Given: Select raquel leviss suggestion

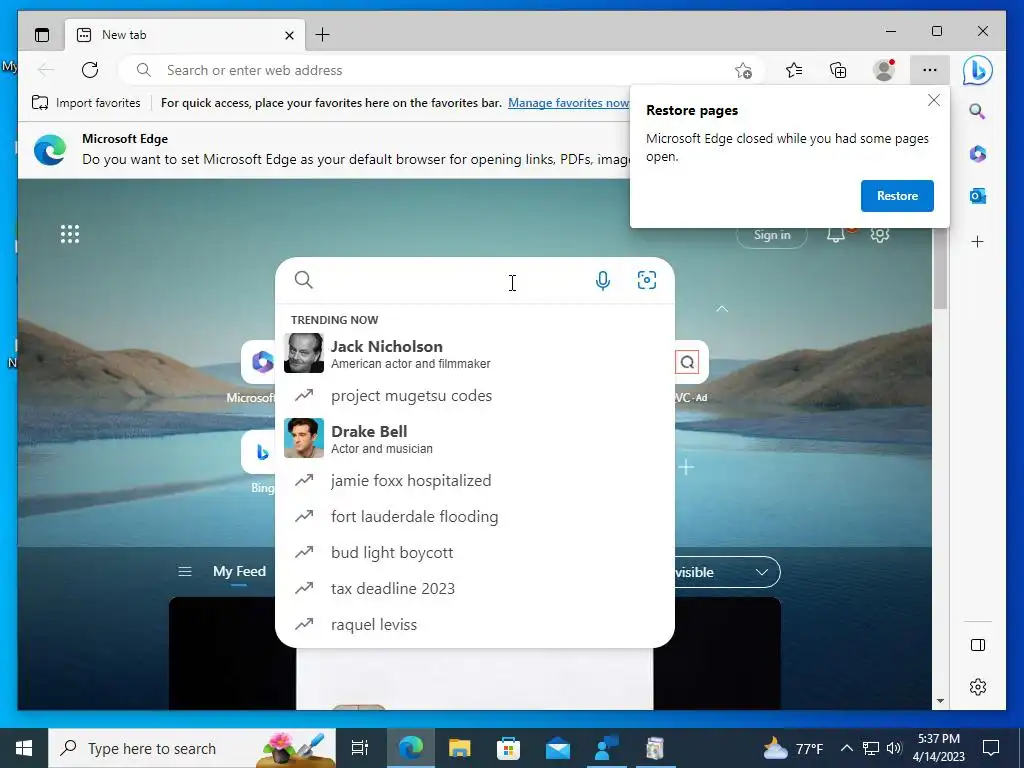Looking at the screenshot, I should pos(475,624).
